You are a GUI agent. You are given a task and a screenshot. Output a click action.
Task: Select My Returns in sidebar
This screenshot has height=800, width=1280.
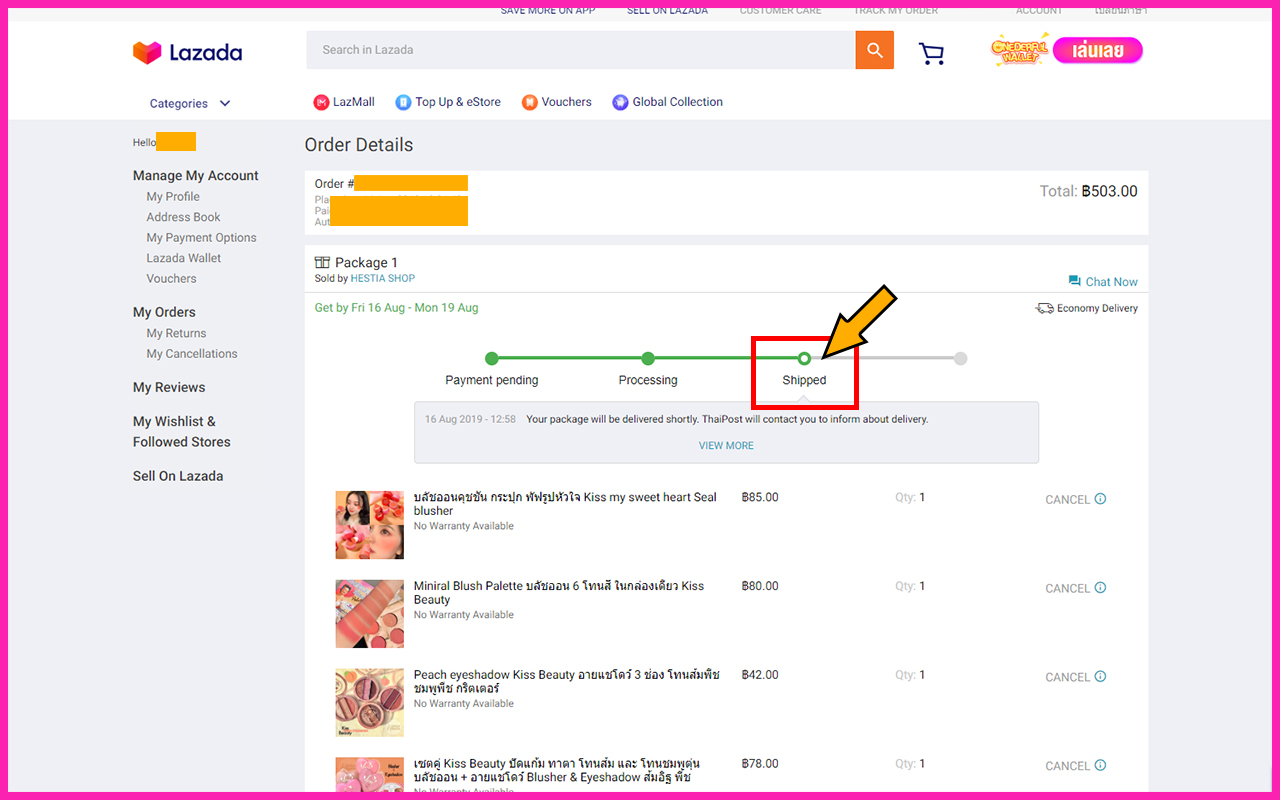(176, 334)
